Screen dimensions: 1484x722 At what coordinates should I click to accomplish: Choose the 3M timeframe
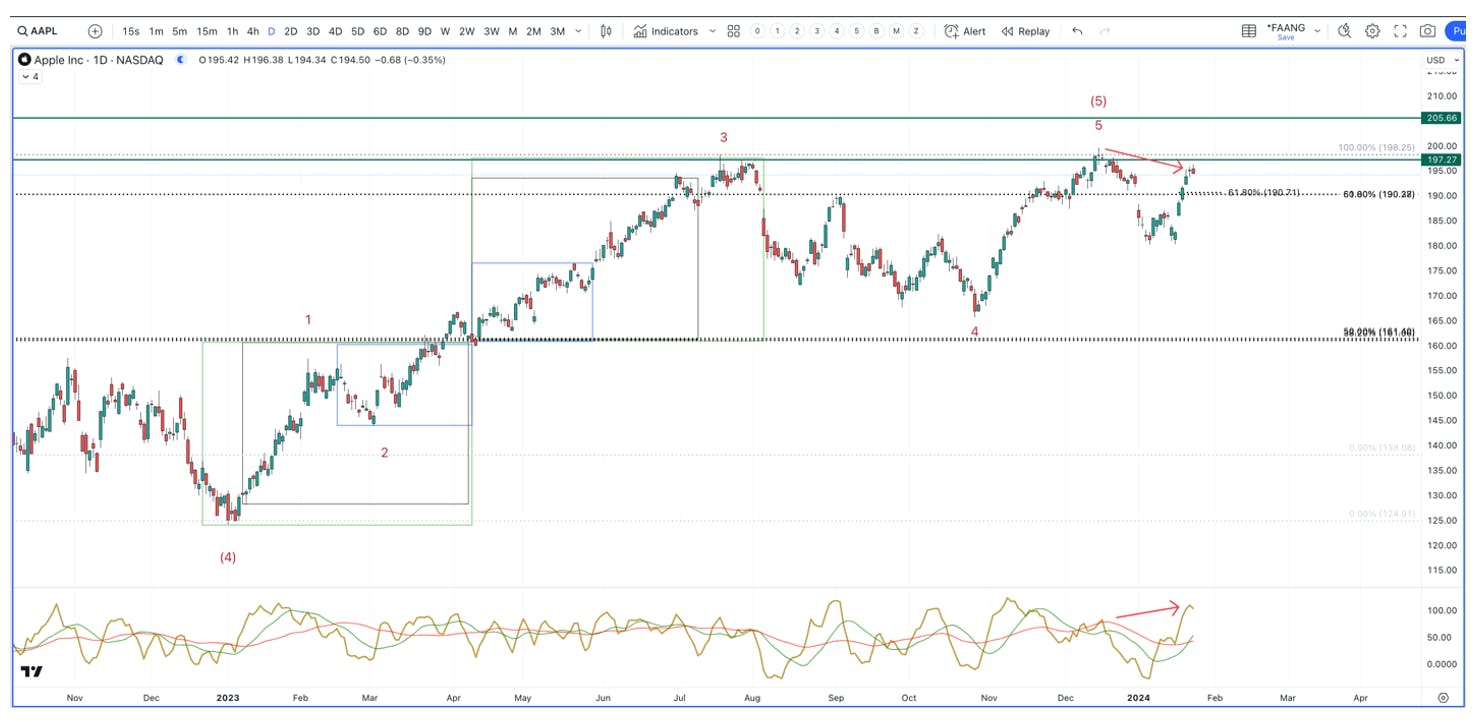coord(557,31)
